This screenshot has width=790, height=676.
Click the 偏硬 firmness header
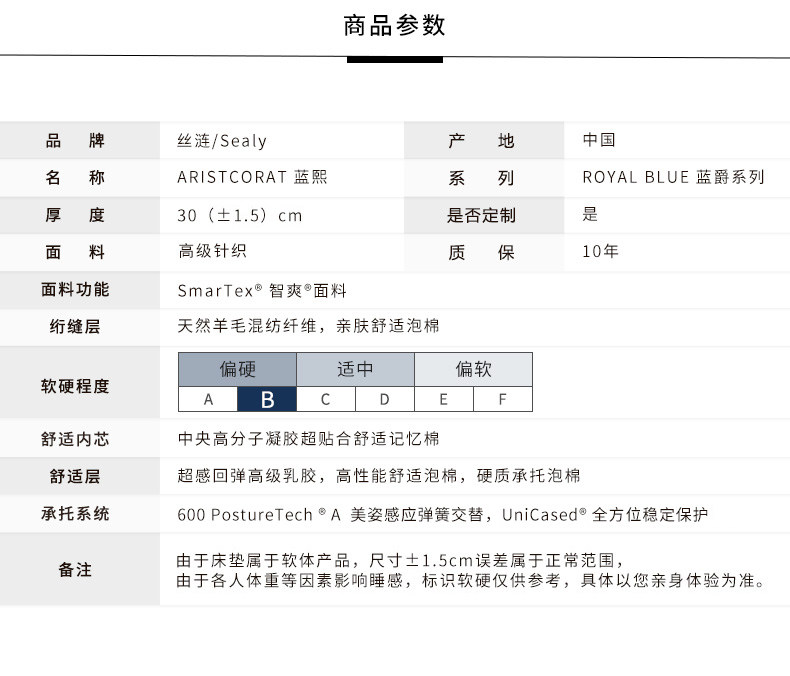pos(237,369)
